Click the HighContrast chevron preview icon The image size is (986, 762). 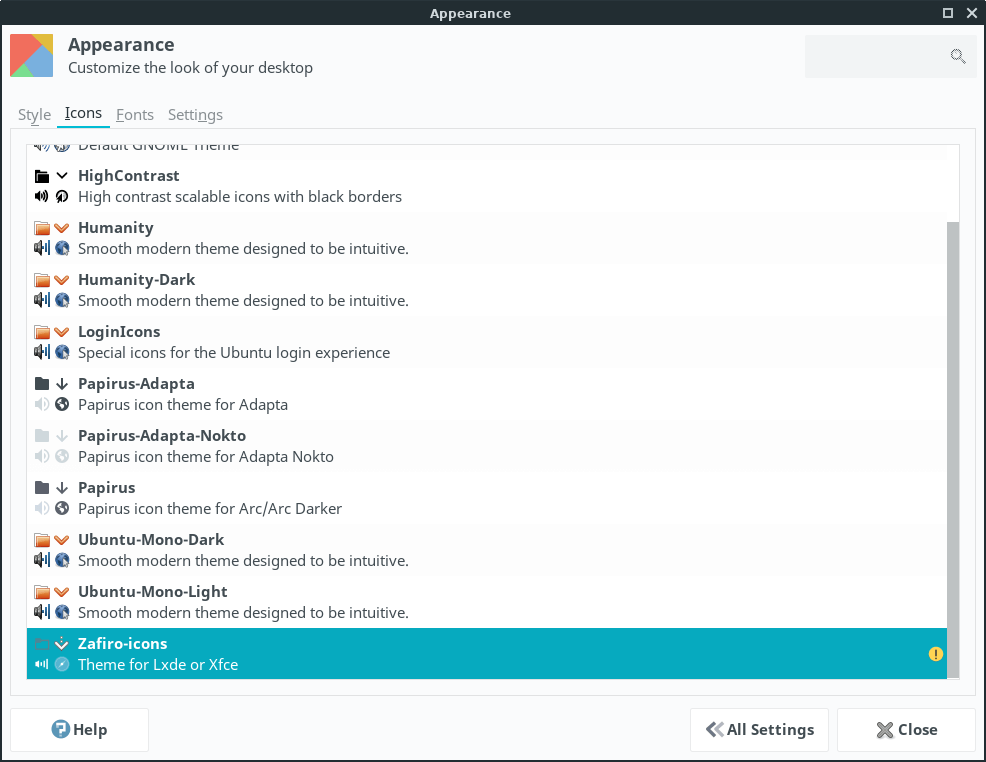pos(62,176)
